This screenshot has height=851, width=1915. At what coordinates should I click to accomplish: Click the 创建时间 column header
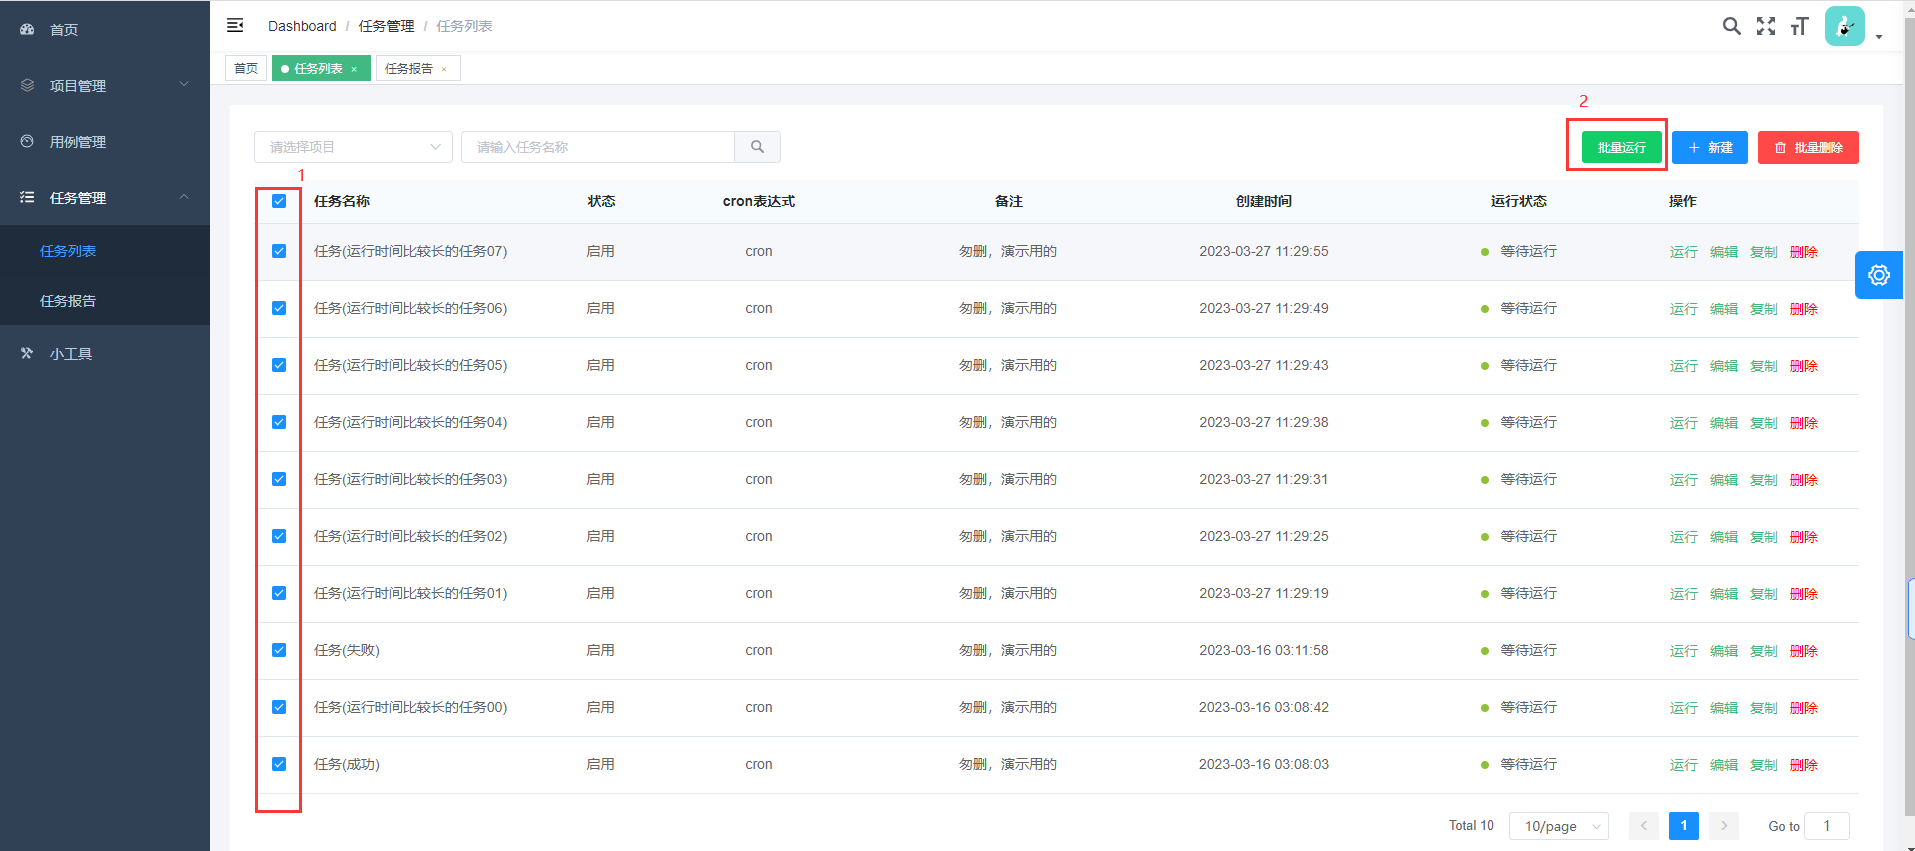tap(1264, 201)
